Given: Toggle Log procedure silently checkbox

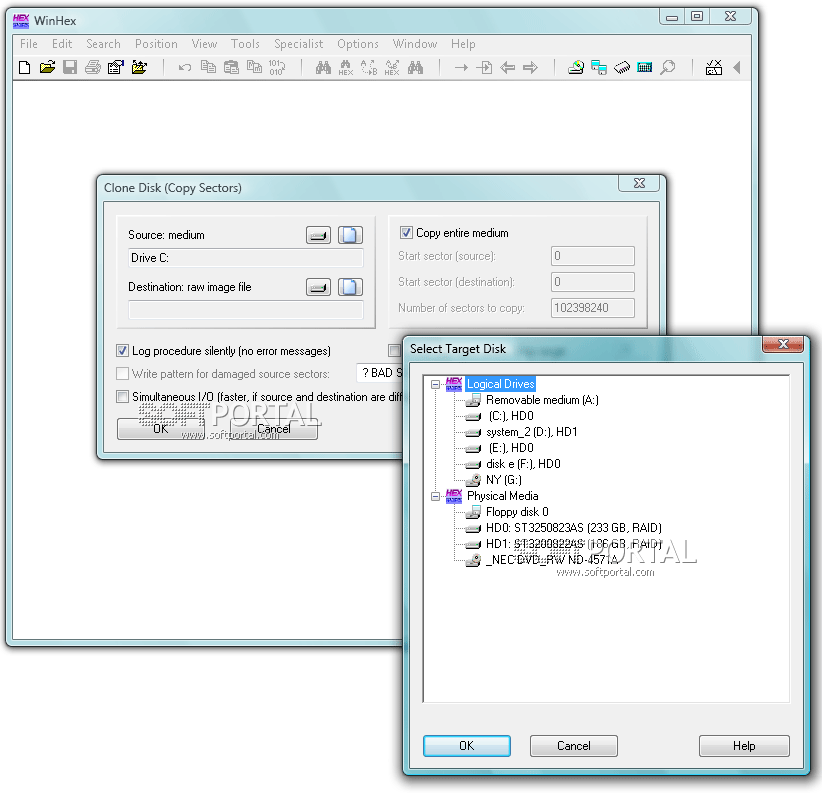Looking at the screenshot, I should [x=122, y=351].
